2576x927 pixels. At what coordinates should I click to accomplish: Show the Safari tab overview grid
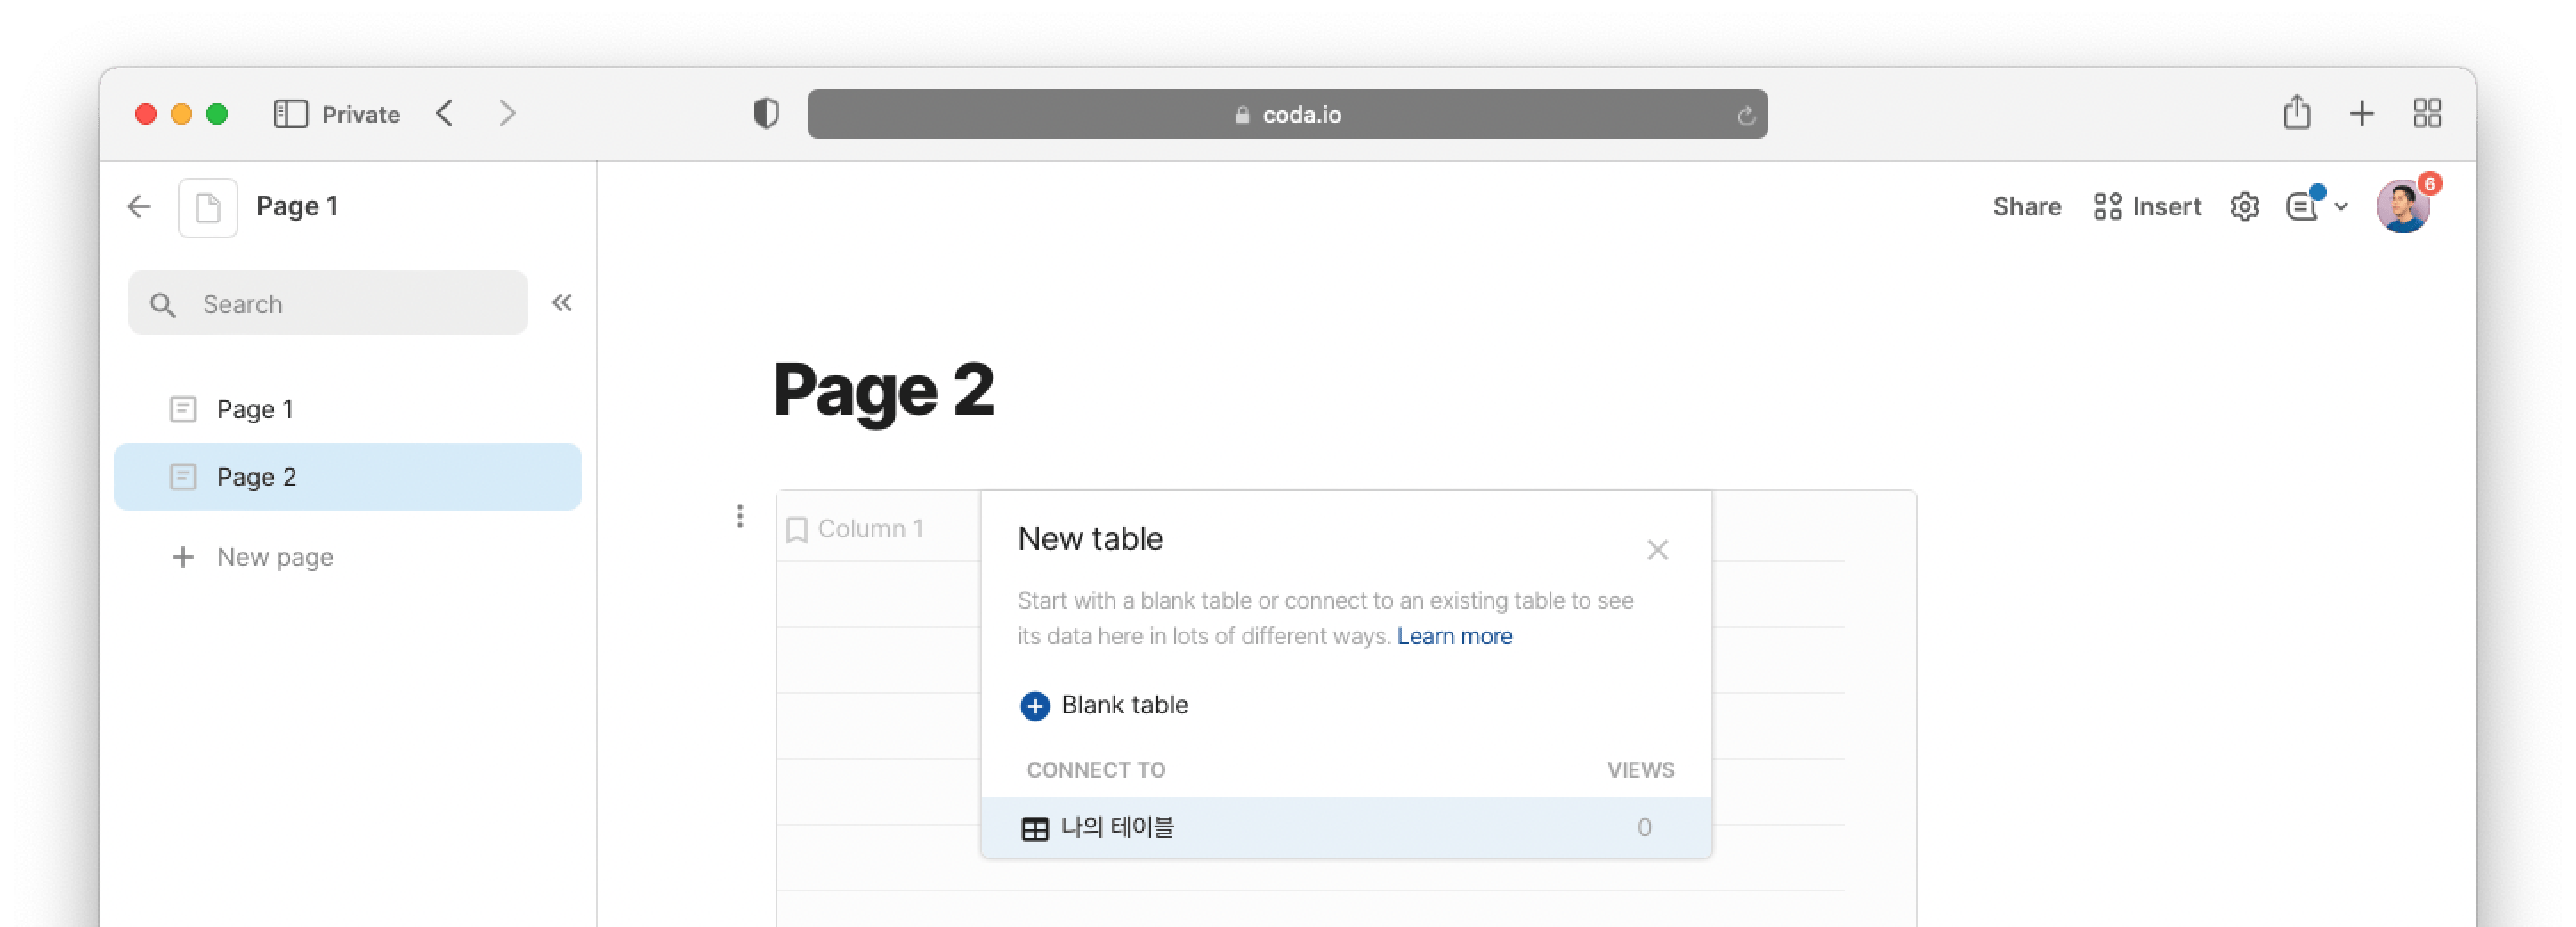click(2427, 113)
